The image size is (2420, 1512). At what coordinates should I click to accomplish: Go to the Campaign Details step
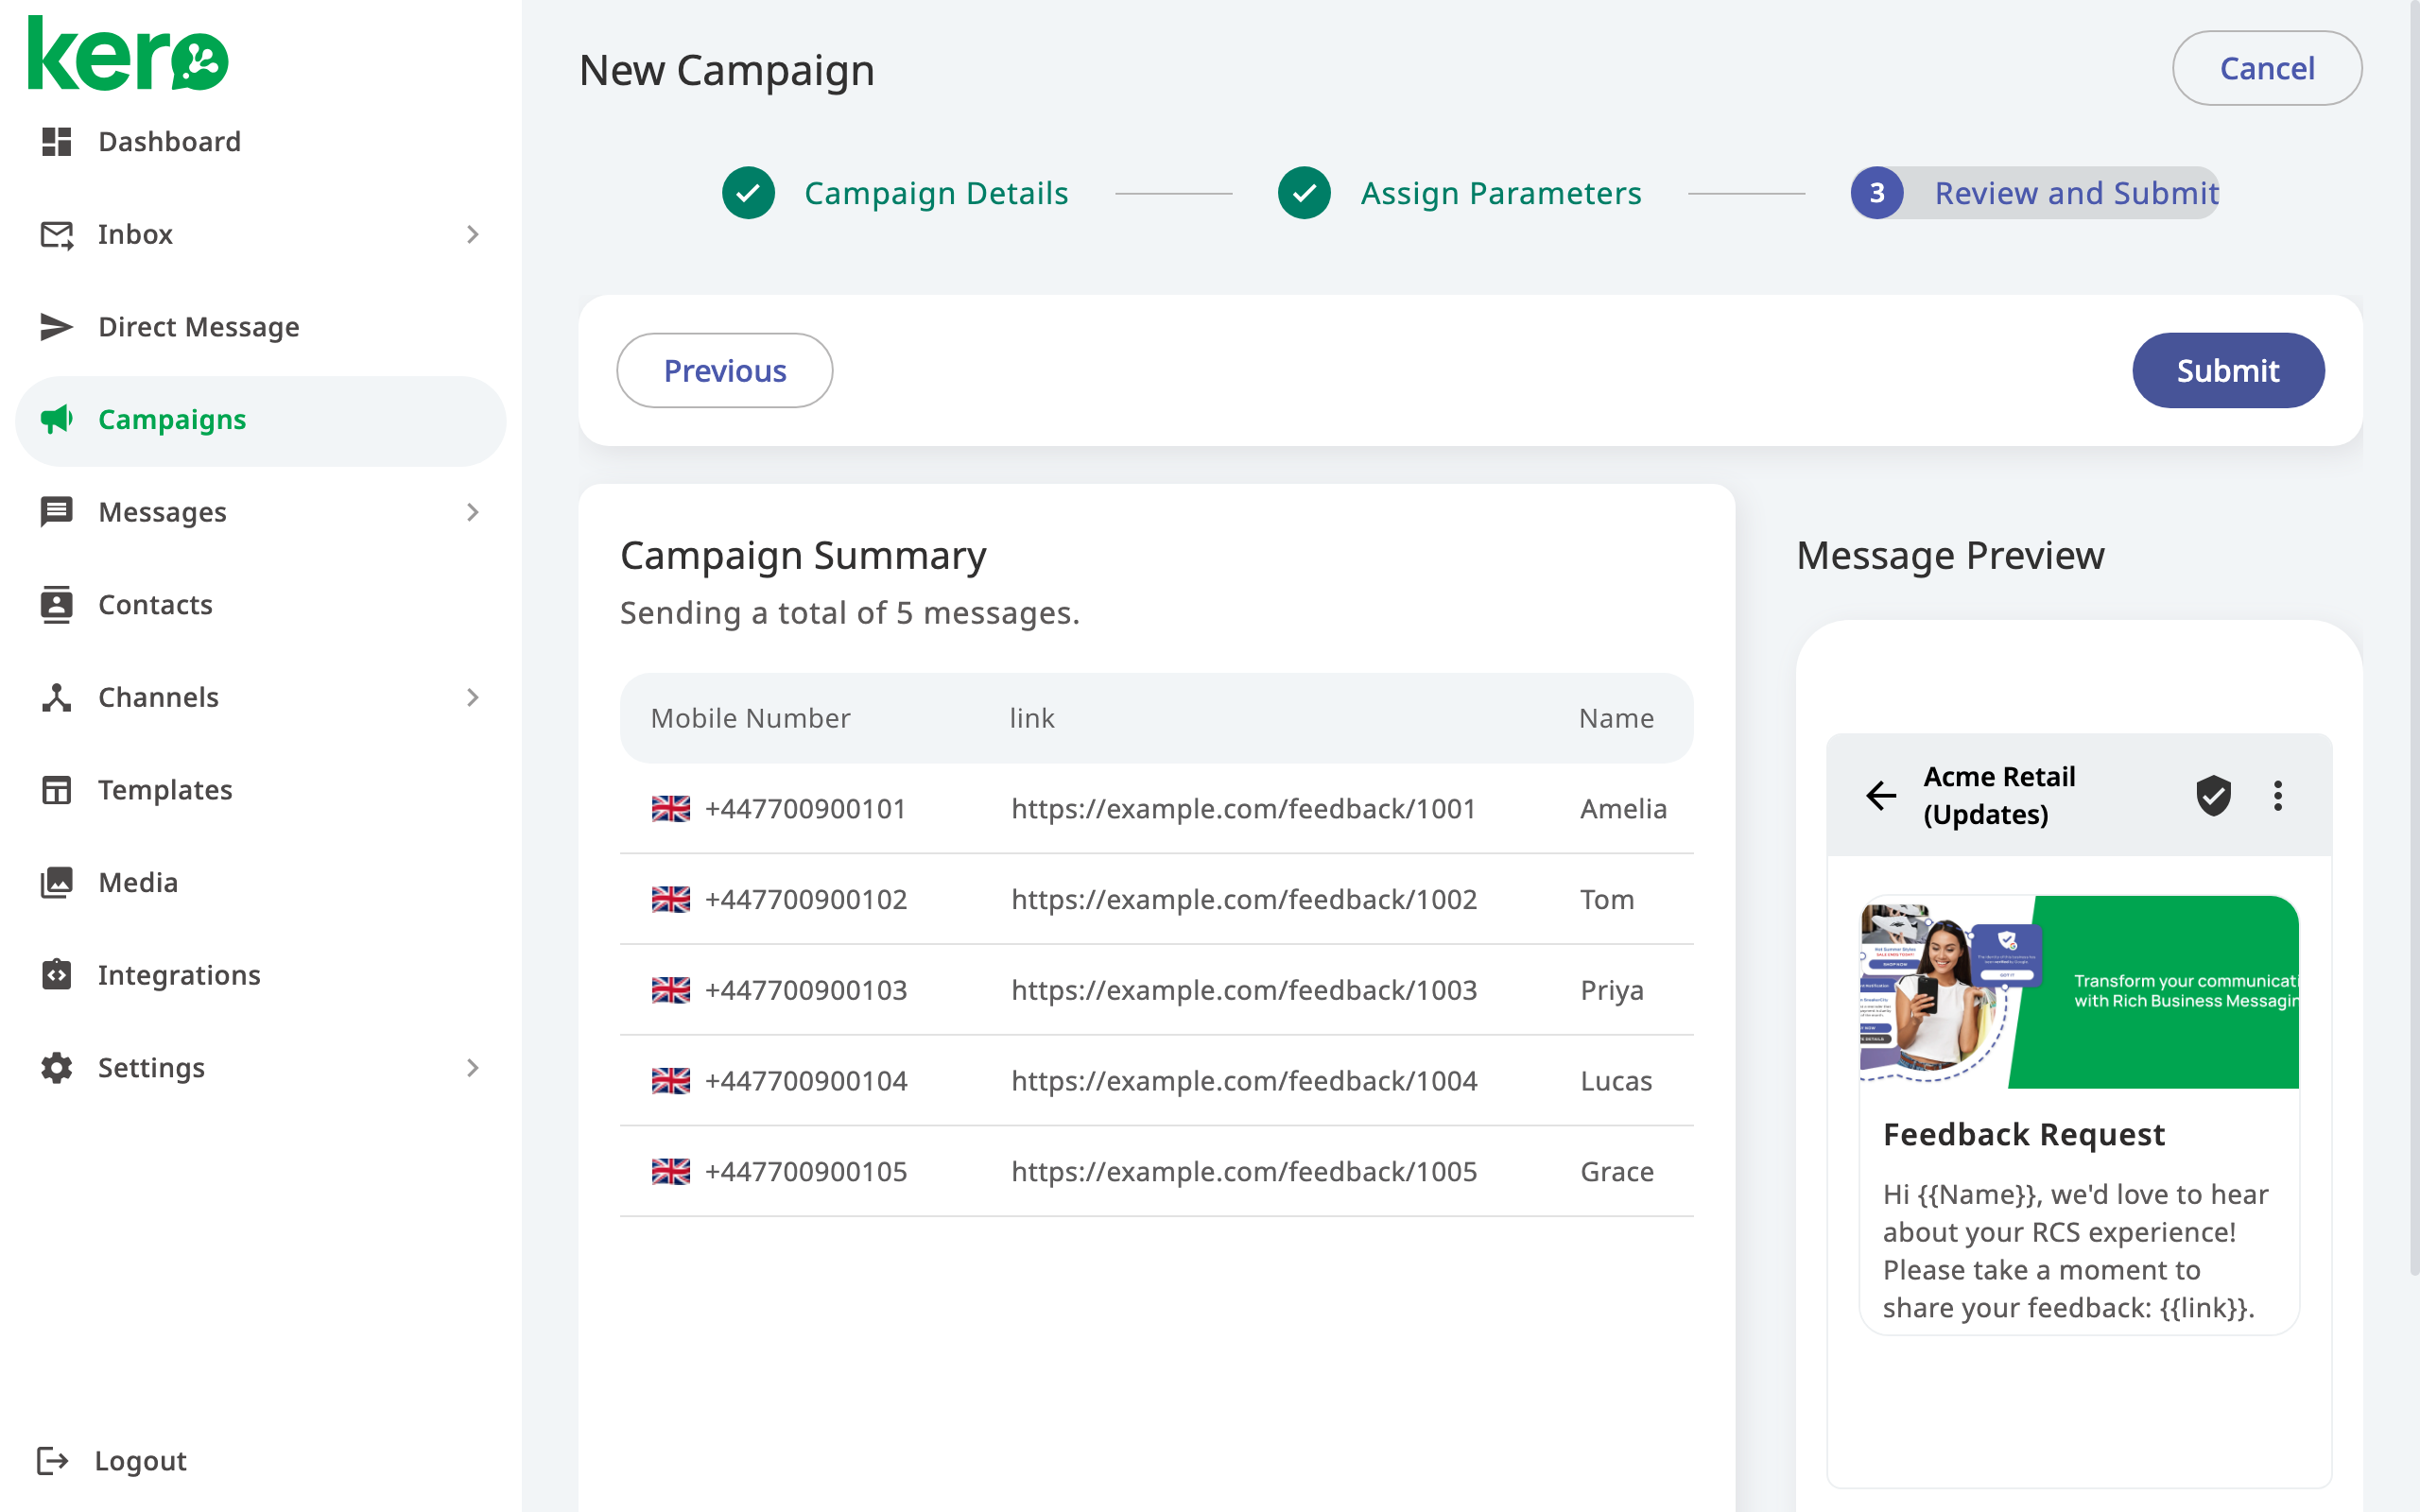(896, 193)
